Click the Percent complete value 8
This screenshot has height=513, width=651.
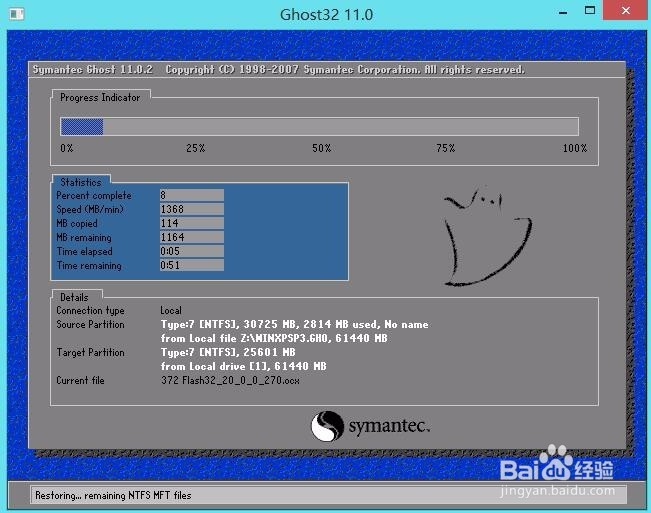pos(192,195)
